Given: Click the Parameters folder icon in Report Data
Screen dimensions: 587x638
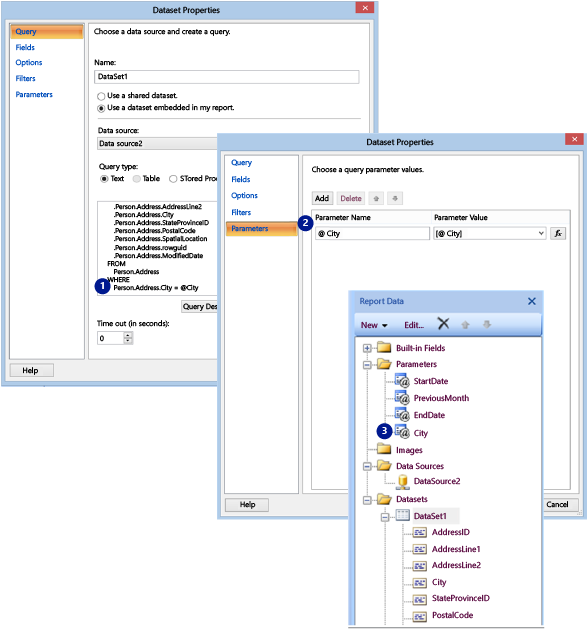Looking at the screenshot, I should coord(384,364).
